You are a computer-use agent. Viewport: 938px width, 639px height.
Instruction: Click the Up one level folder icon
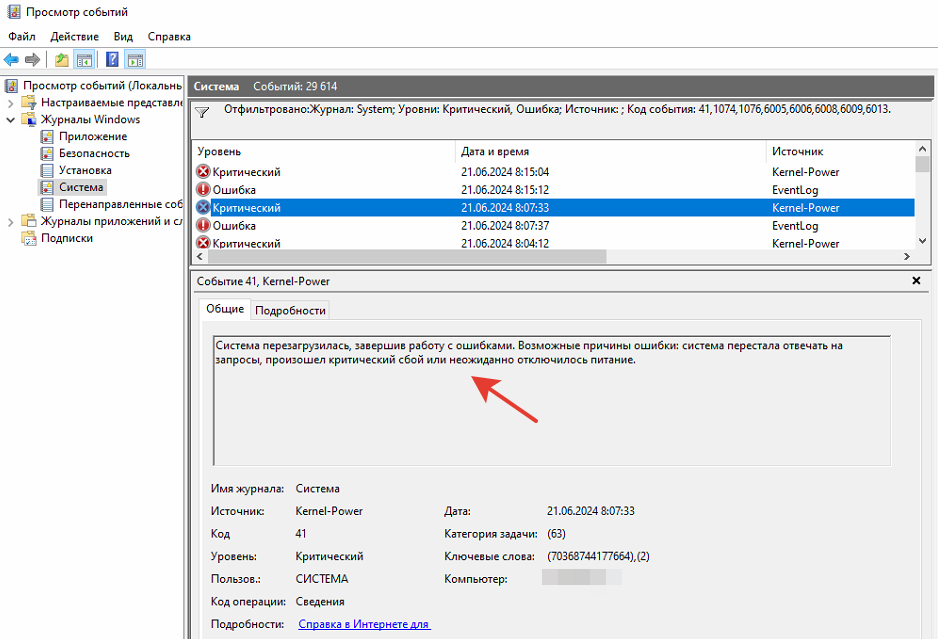(62, 59)
